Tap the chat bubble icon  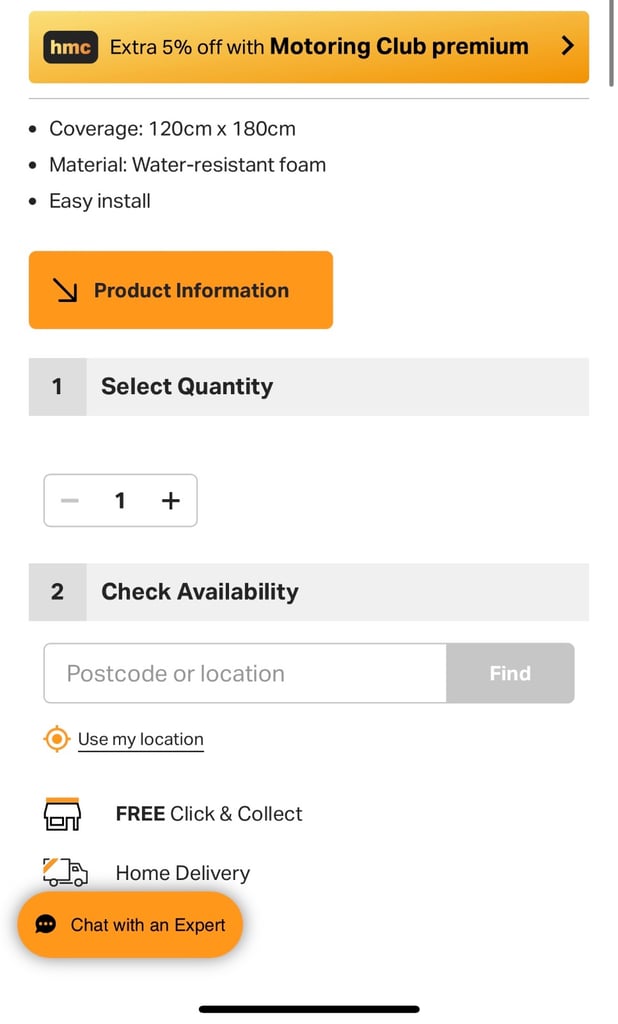coord(46,925)
